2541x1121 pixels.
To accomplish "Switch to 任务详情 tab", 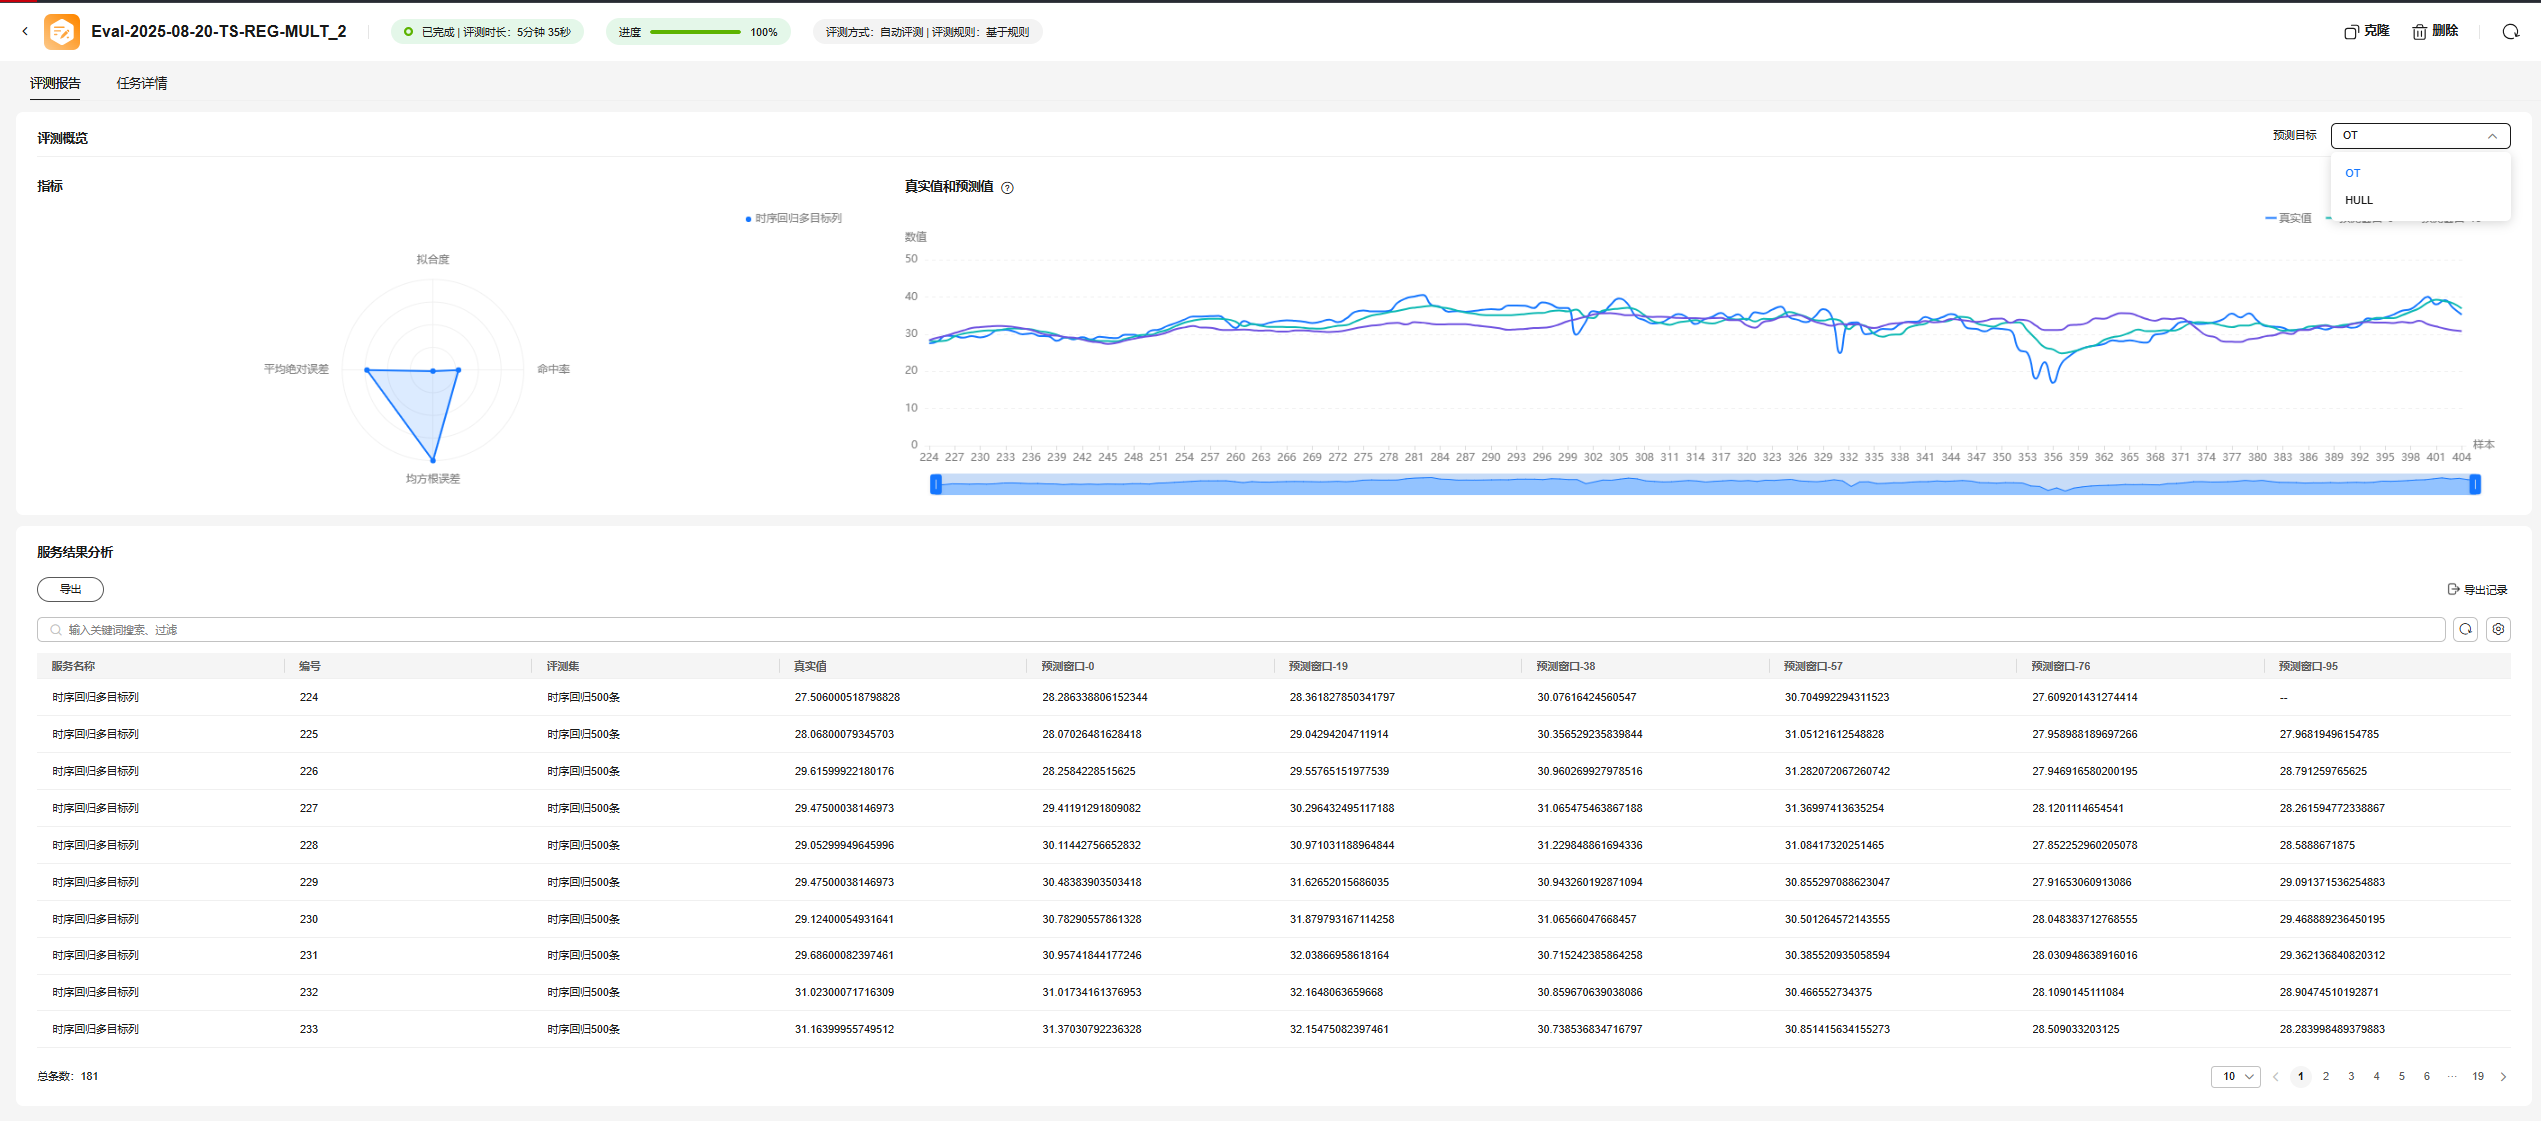I will click(142, 83).
